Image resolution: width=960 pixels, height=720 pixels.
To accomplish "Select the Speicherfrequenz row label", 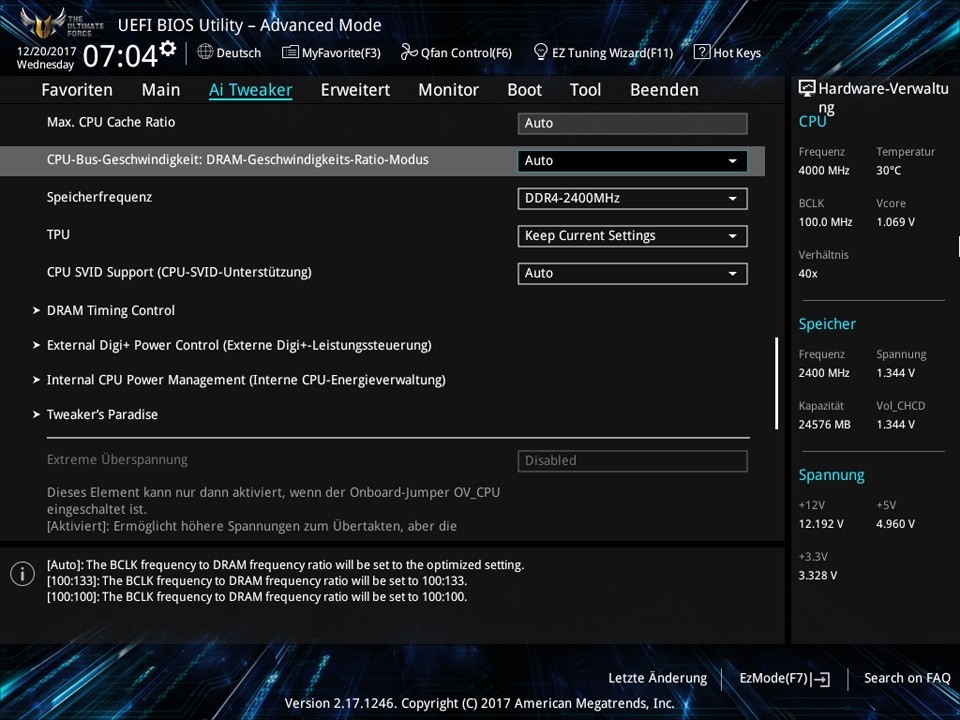I will (99, 197).
